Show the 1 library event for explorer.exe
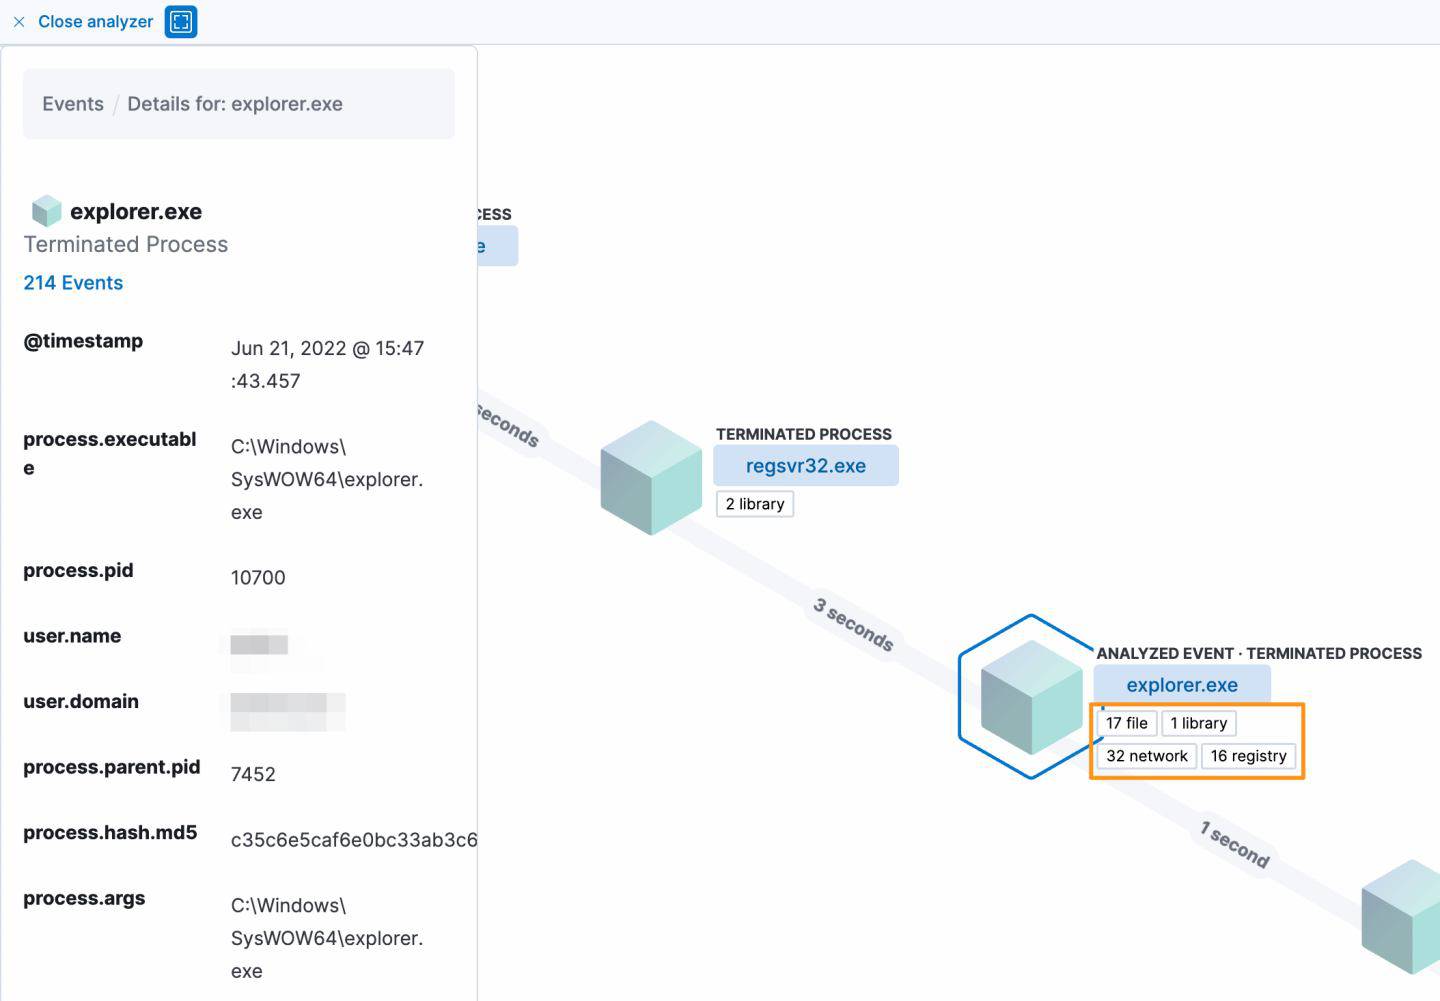 coord(1198,723)
